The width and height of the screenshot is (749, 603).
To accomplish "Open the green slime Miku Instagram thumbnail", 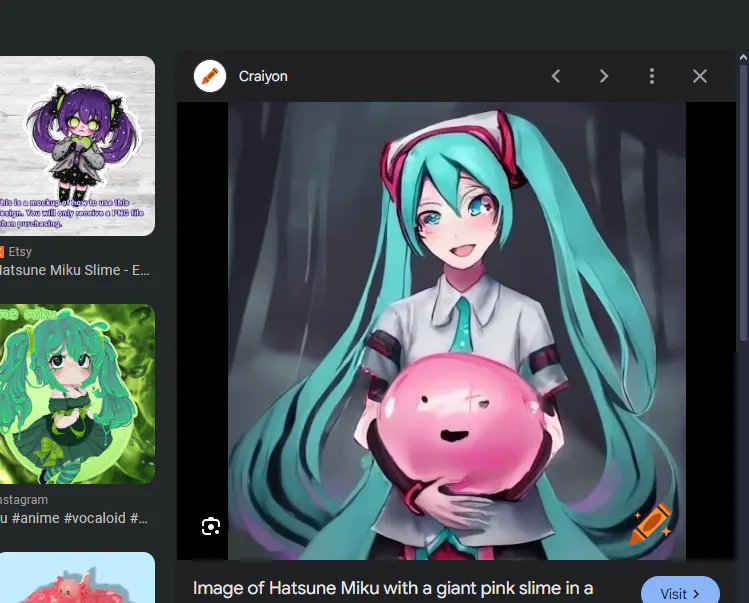I will (x=76, y=394).
